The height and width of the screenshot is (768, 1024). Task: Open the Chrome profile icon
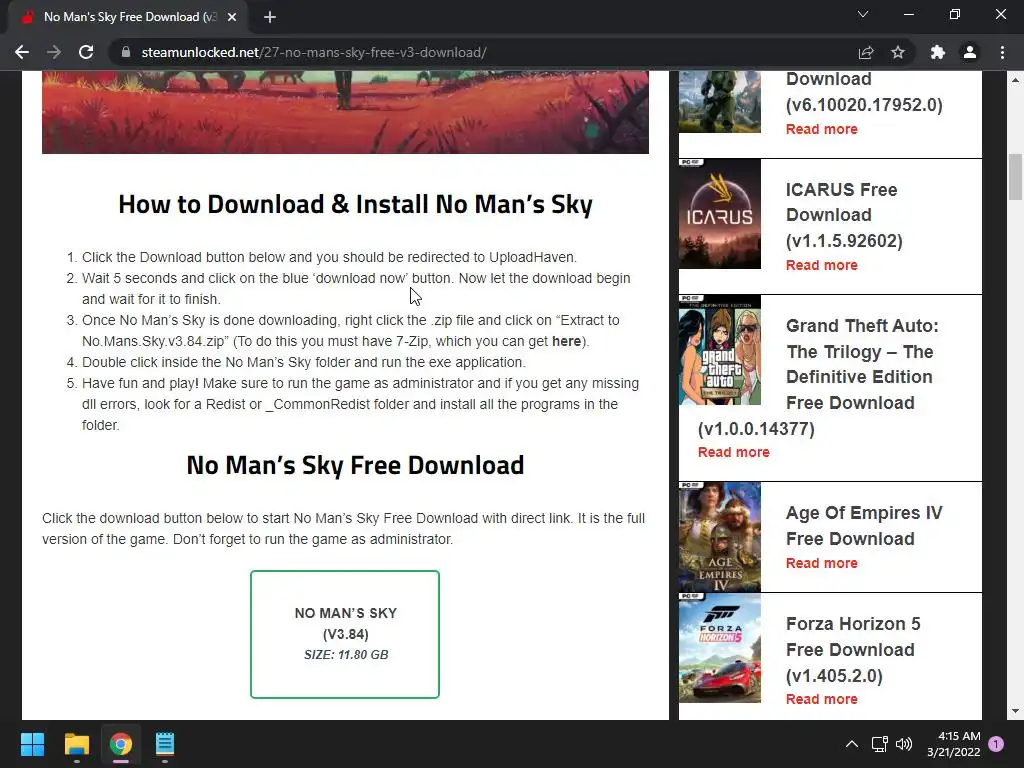tap(970, 52)
